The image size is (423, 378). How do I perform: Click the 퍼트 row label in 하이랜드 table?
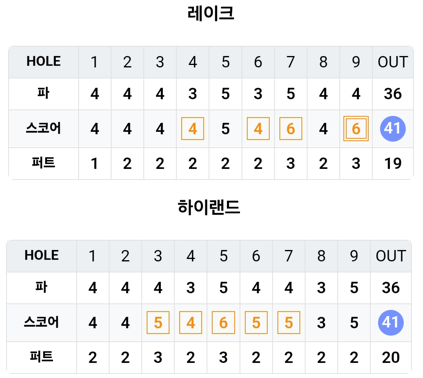point(42,357)
